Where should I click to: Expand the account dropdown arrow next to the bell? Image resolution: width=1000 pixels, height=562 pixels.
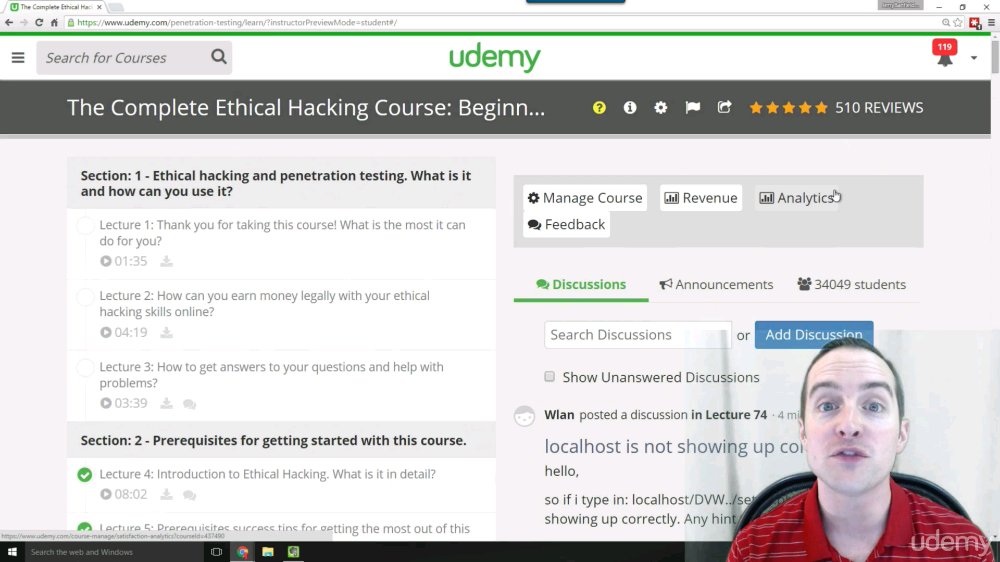click(x=974, y=58)
